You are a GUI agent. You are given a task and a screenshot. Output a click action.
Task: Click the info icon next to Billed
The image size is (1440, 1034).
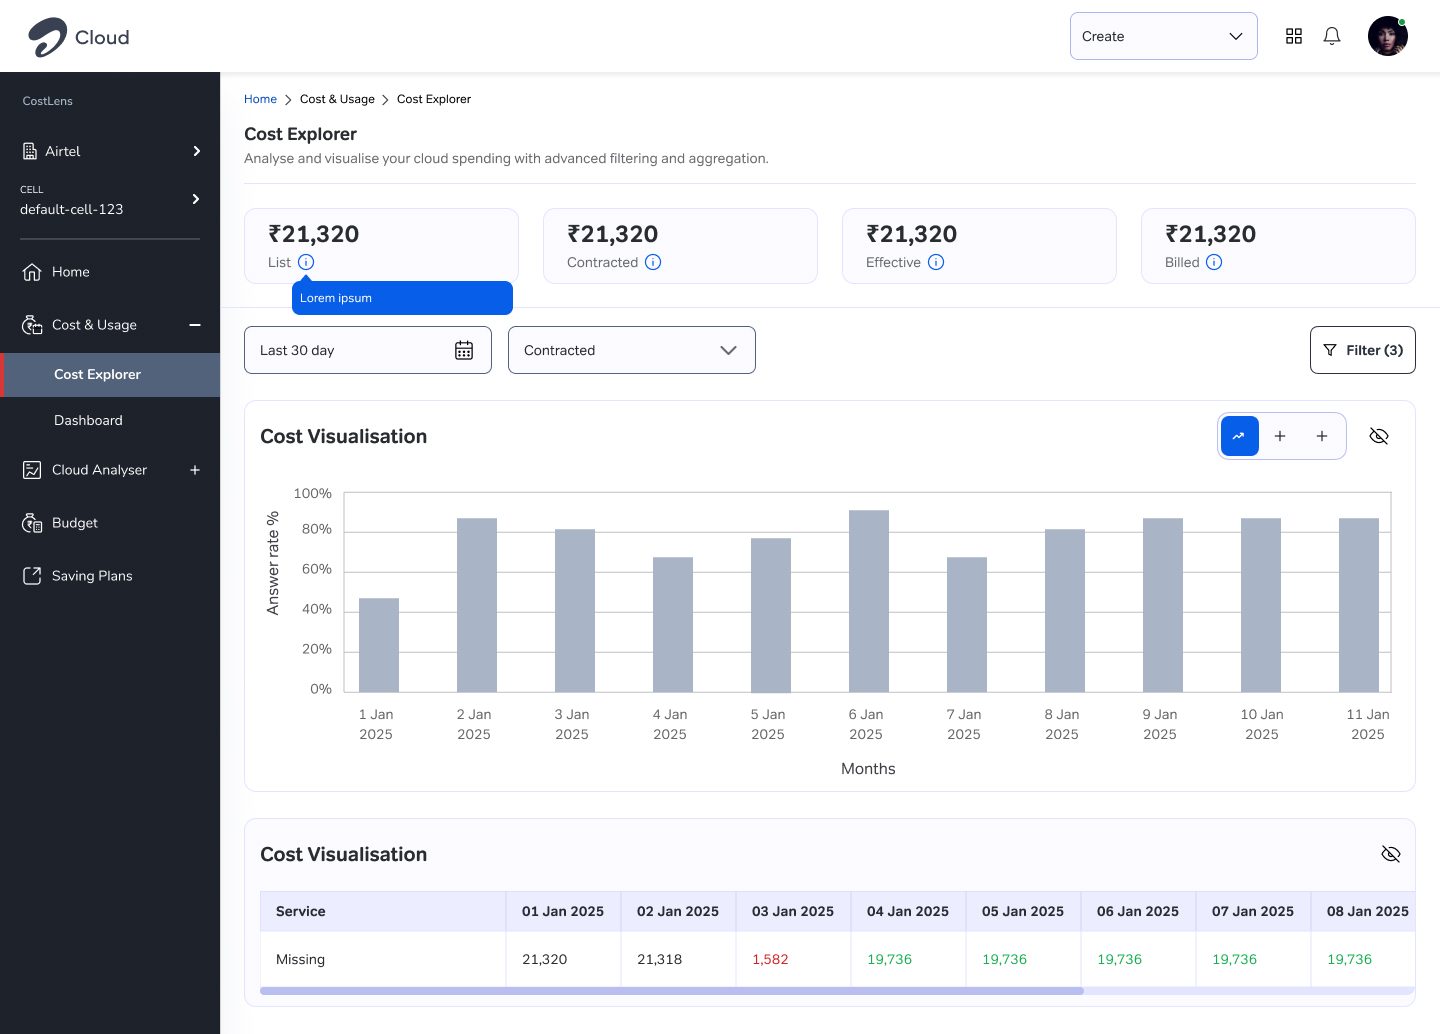[x=1214, y=262]
